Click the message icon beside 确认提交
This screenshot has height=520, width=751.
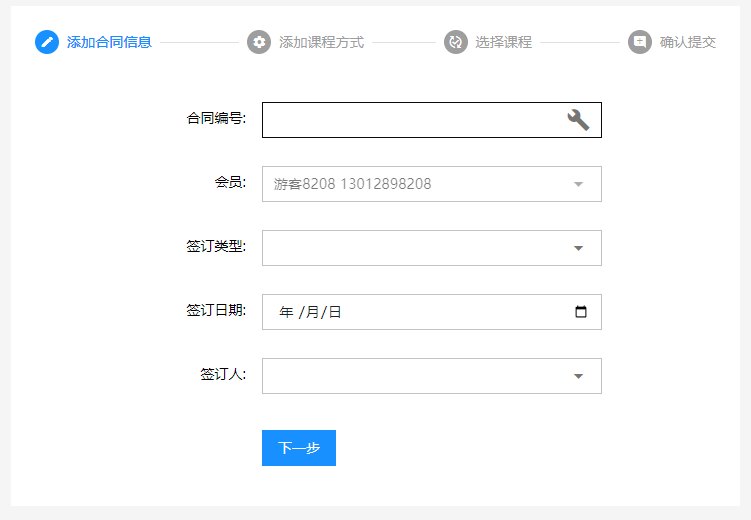(x=640, y=42)
